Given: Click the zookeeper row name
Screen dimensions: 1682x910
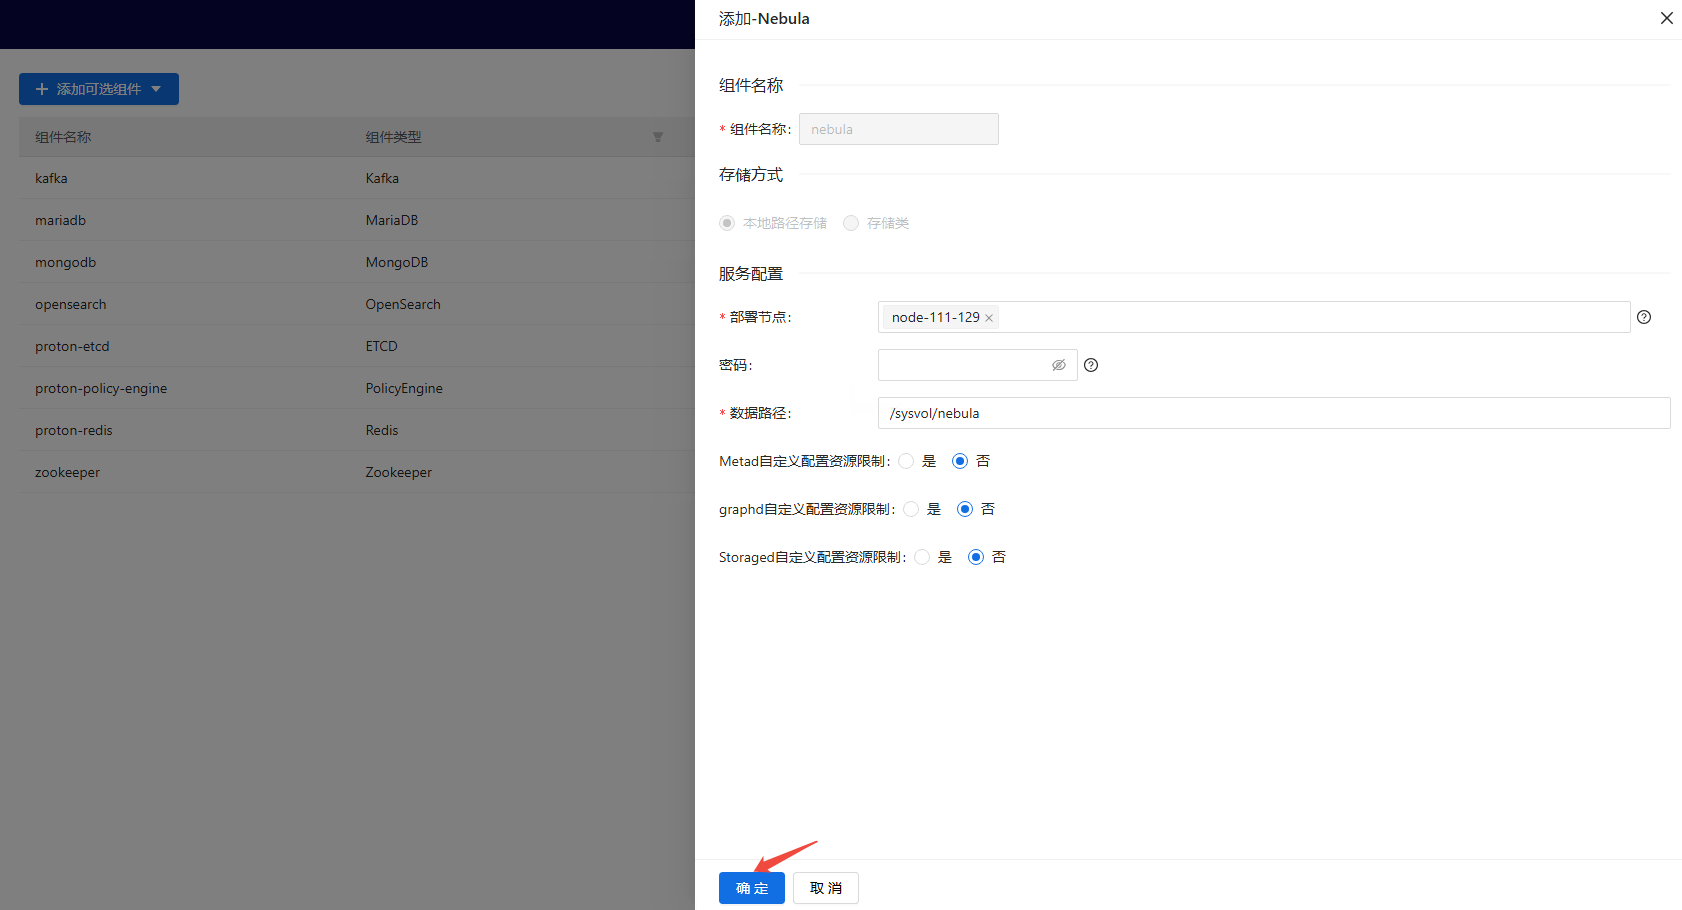Looking at the screenshot, I should tap(67, 472).
